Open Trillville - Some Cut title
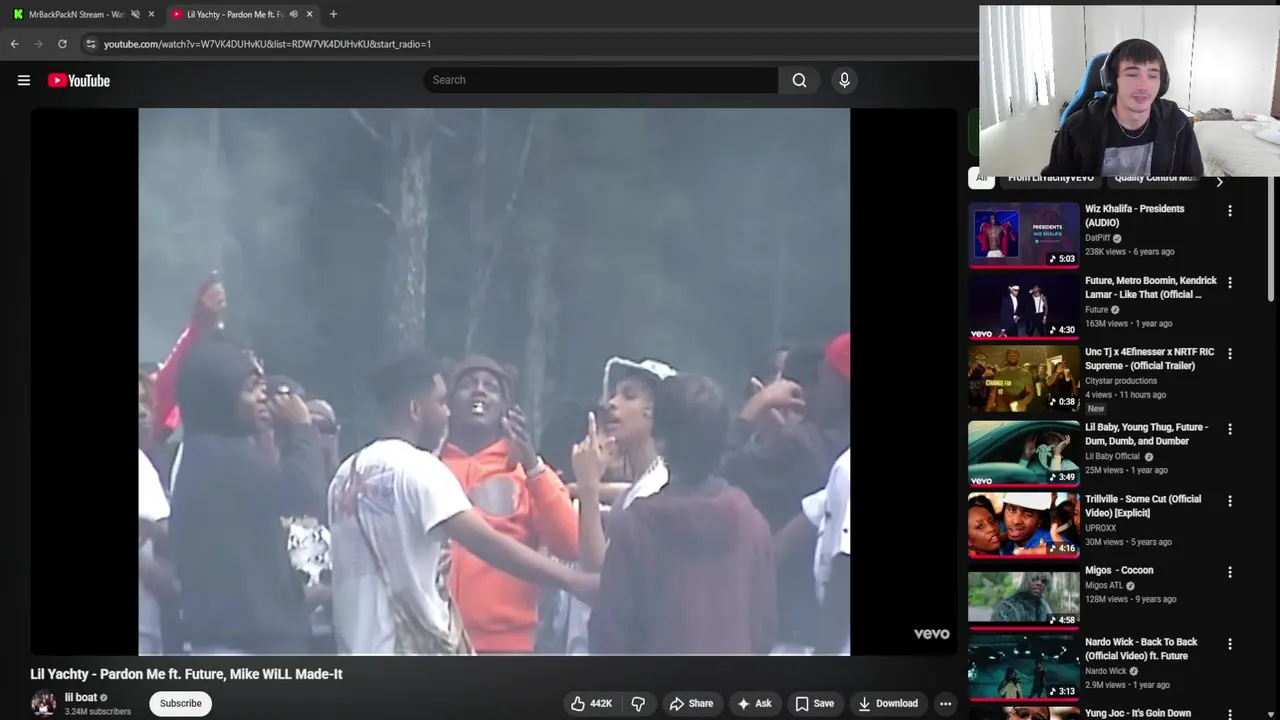Viewport: 1280px width, 720px height. (x=1143, y=506)
